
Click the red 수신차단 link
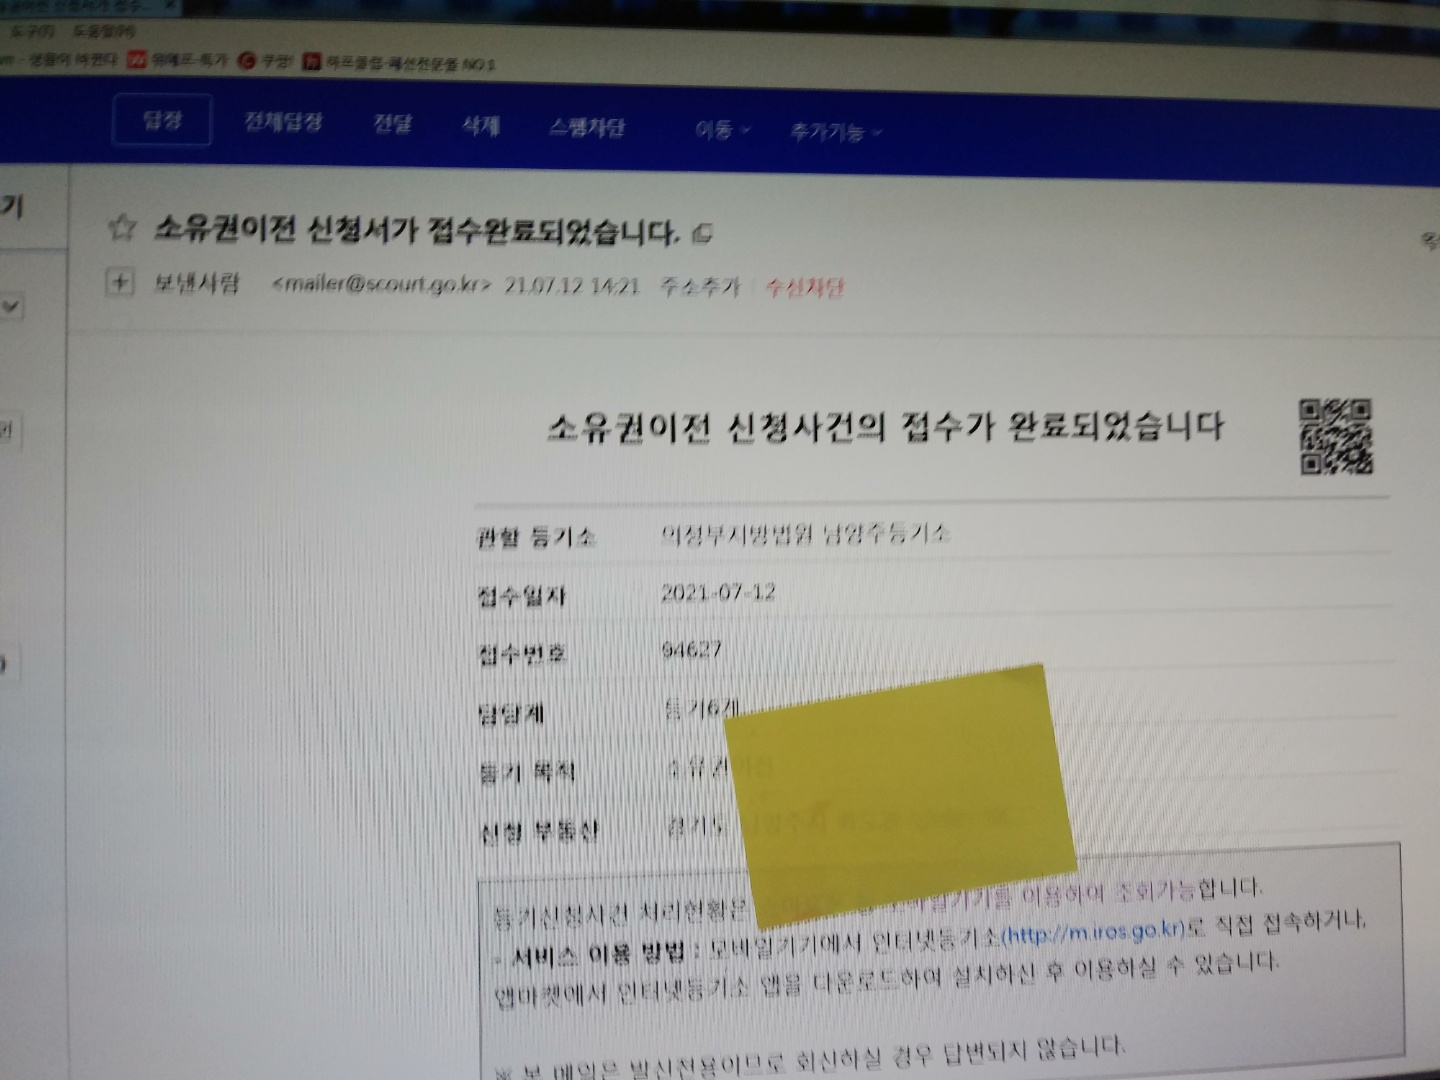(x=805, y=288)
